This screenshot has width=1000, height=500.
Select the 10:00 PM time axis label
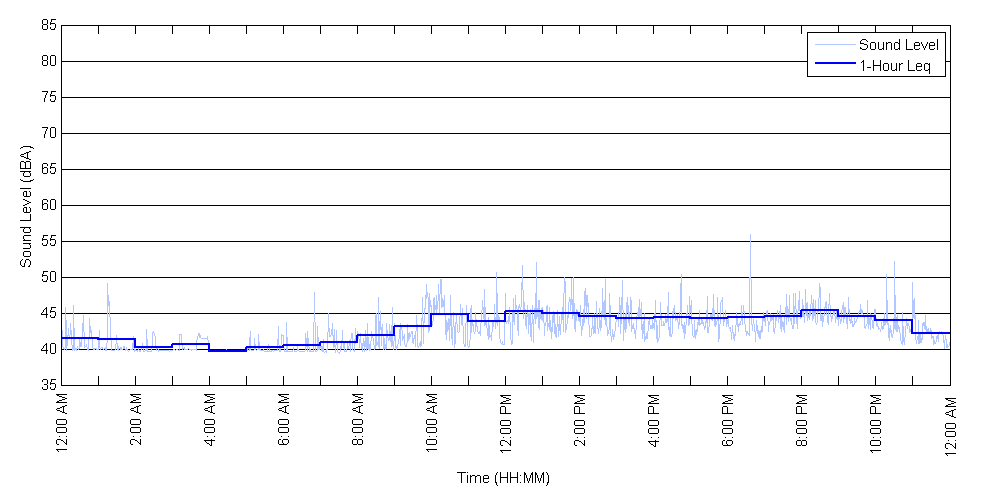pos(875,424)
